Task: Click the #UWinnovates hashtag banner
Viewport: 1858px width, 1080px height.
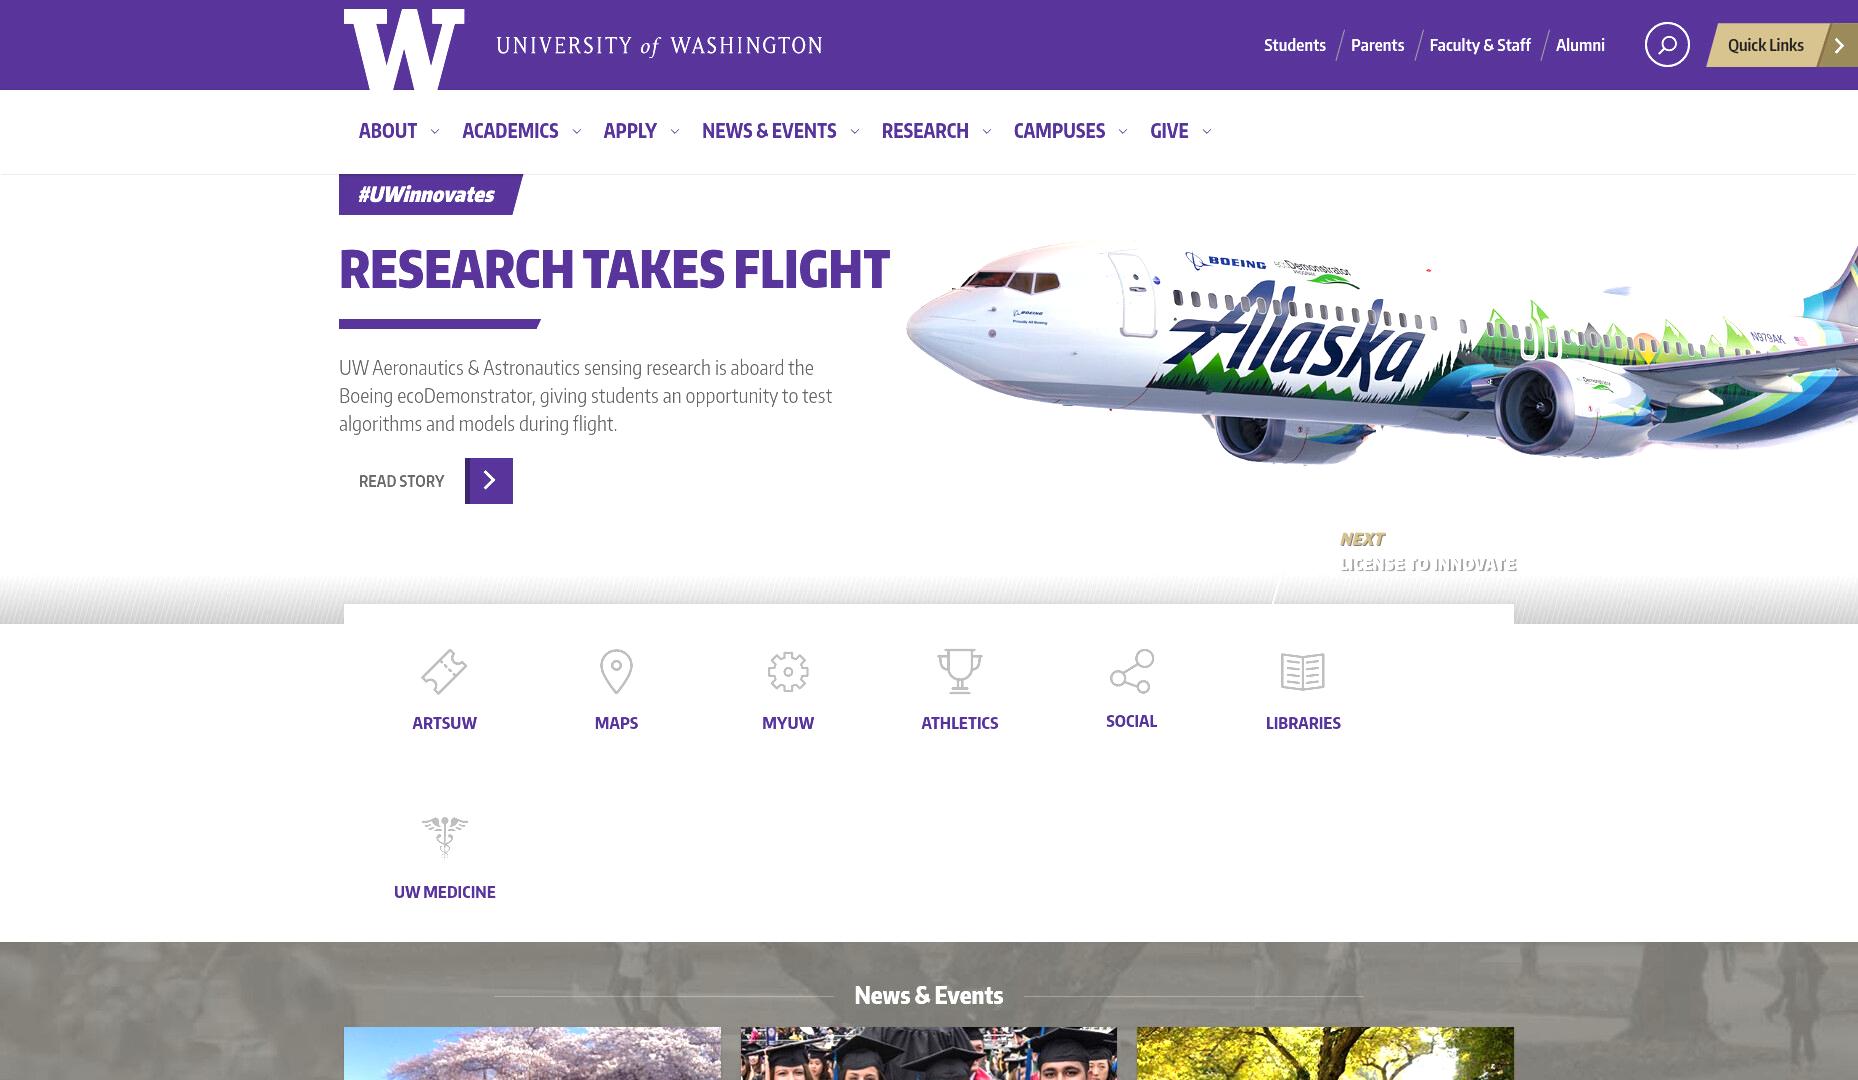Action: tap(427, 194)
